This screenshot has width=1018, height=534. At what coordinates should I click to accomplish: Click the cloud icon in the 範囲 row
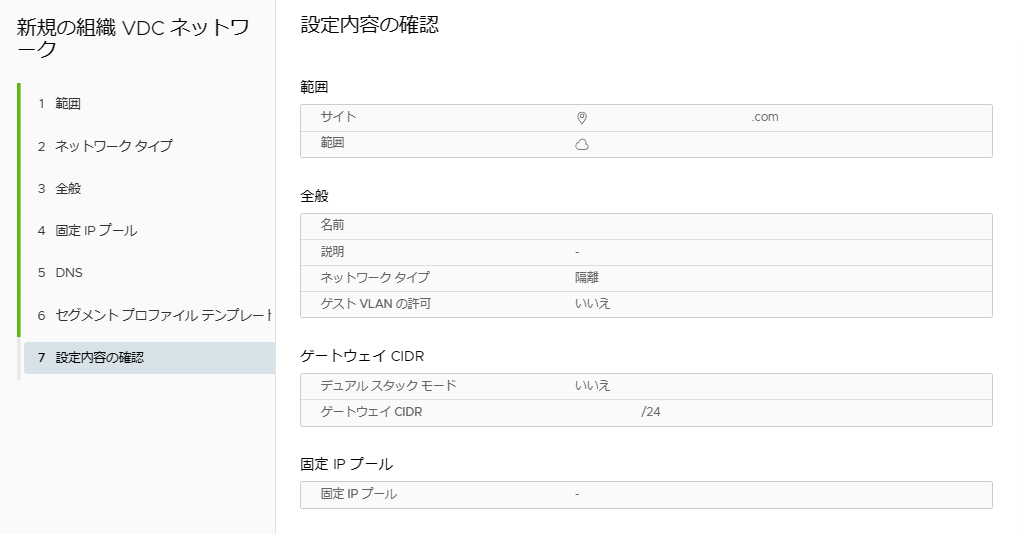pos(582,144)
